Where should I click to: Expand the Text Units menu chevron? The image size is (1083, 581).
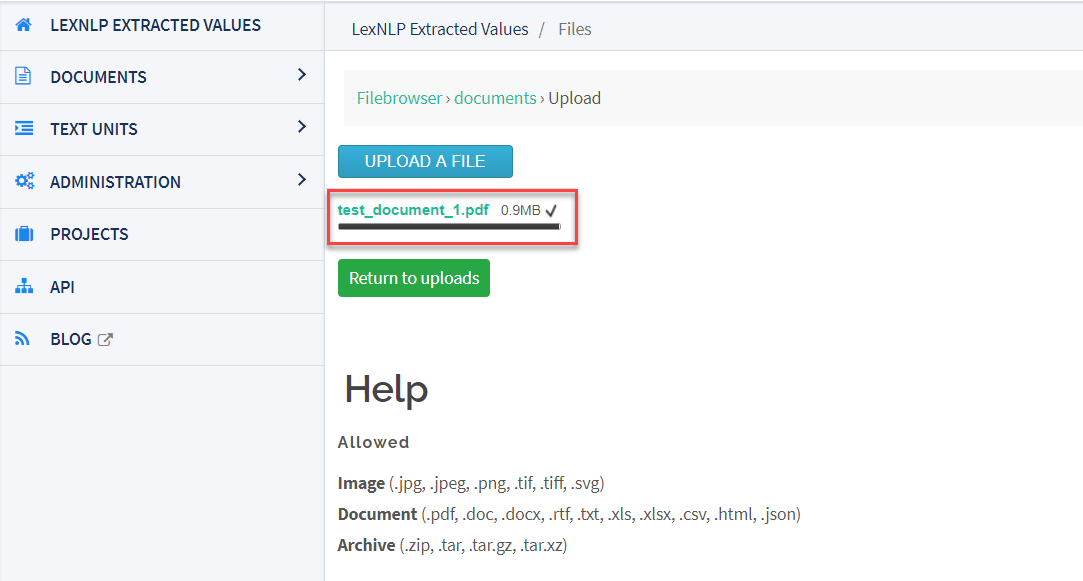[301, 126]
